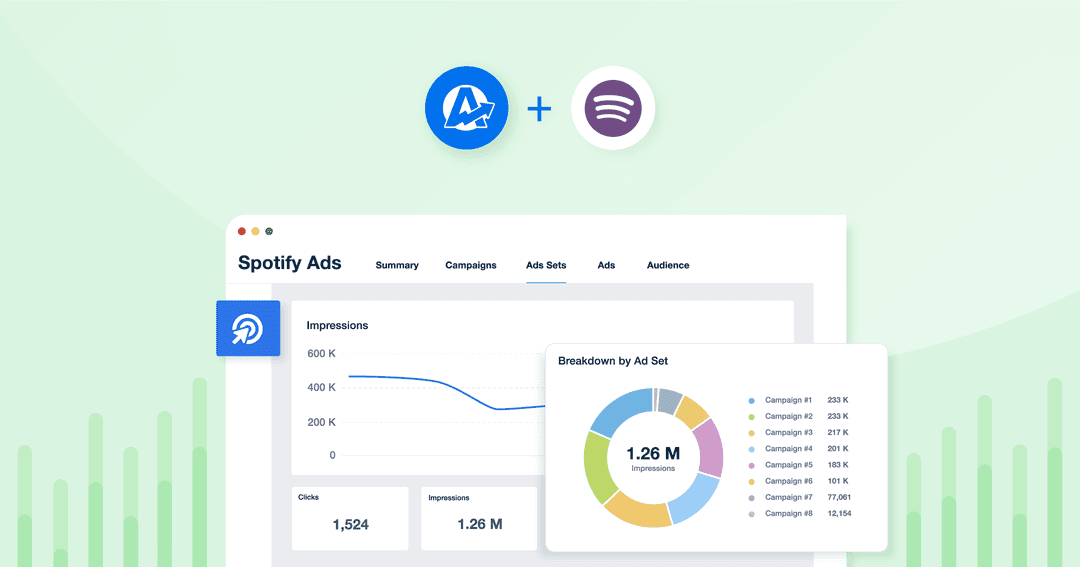
Task: Click the 183 K value for Campaign #5
Action: (838, 464)
